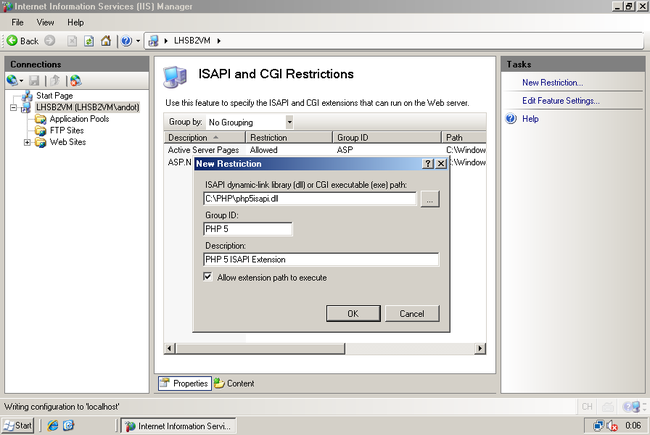Select Application Pools tree node

[x=79, y=119]
